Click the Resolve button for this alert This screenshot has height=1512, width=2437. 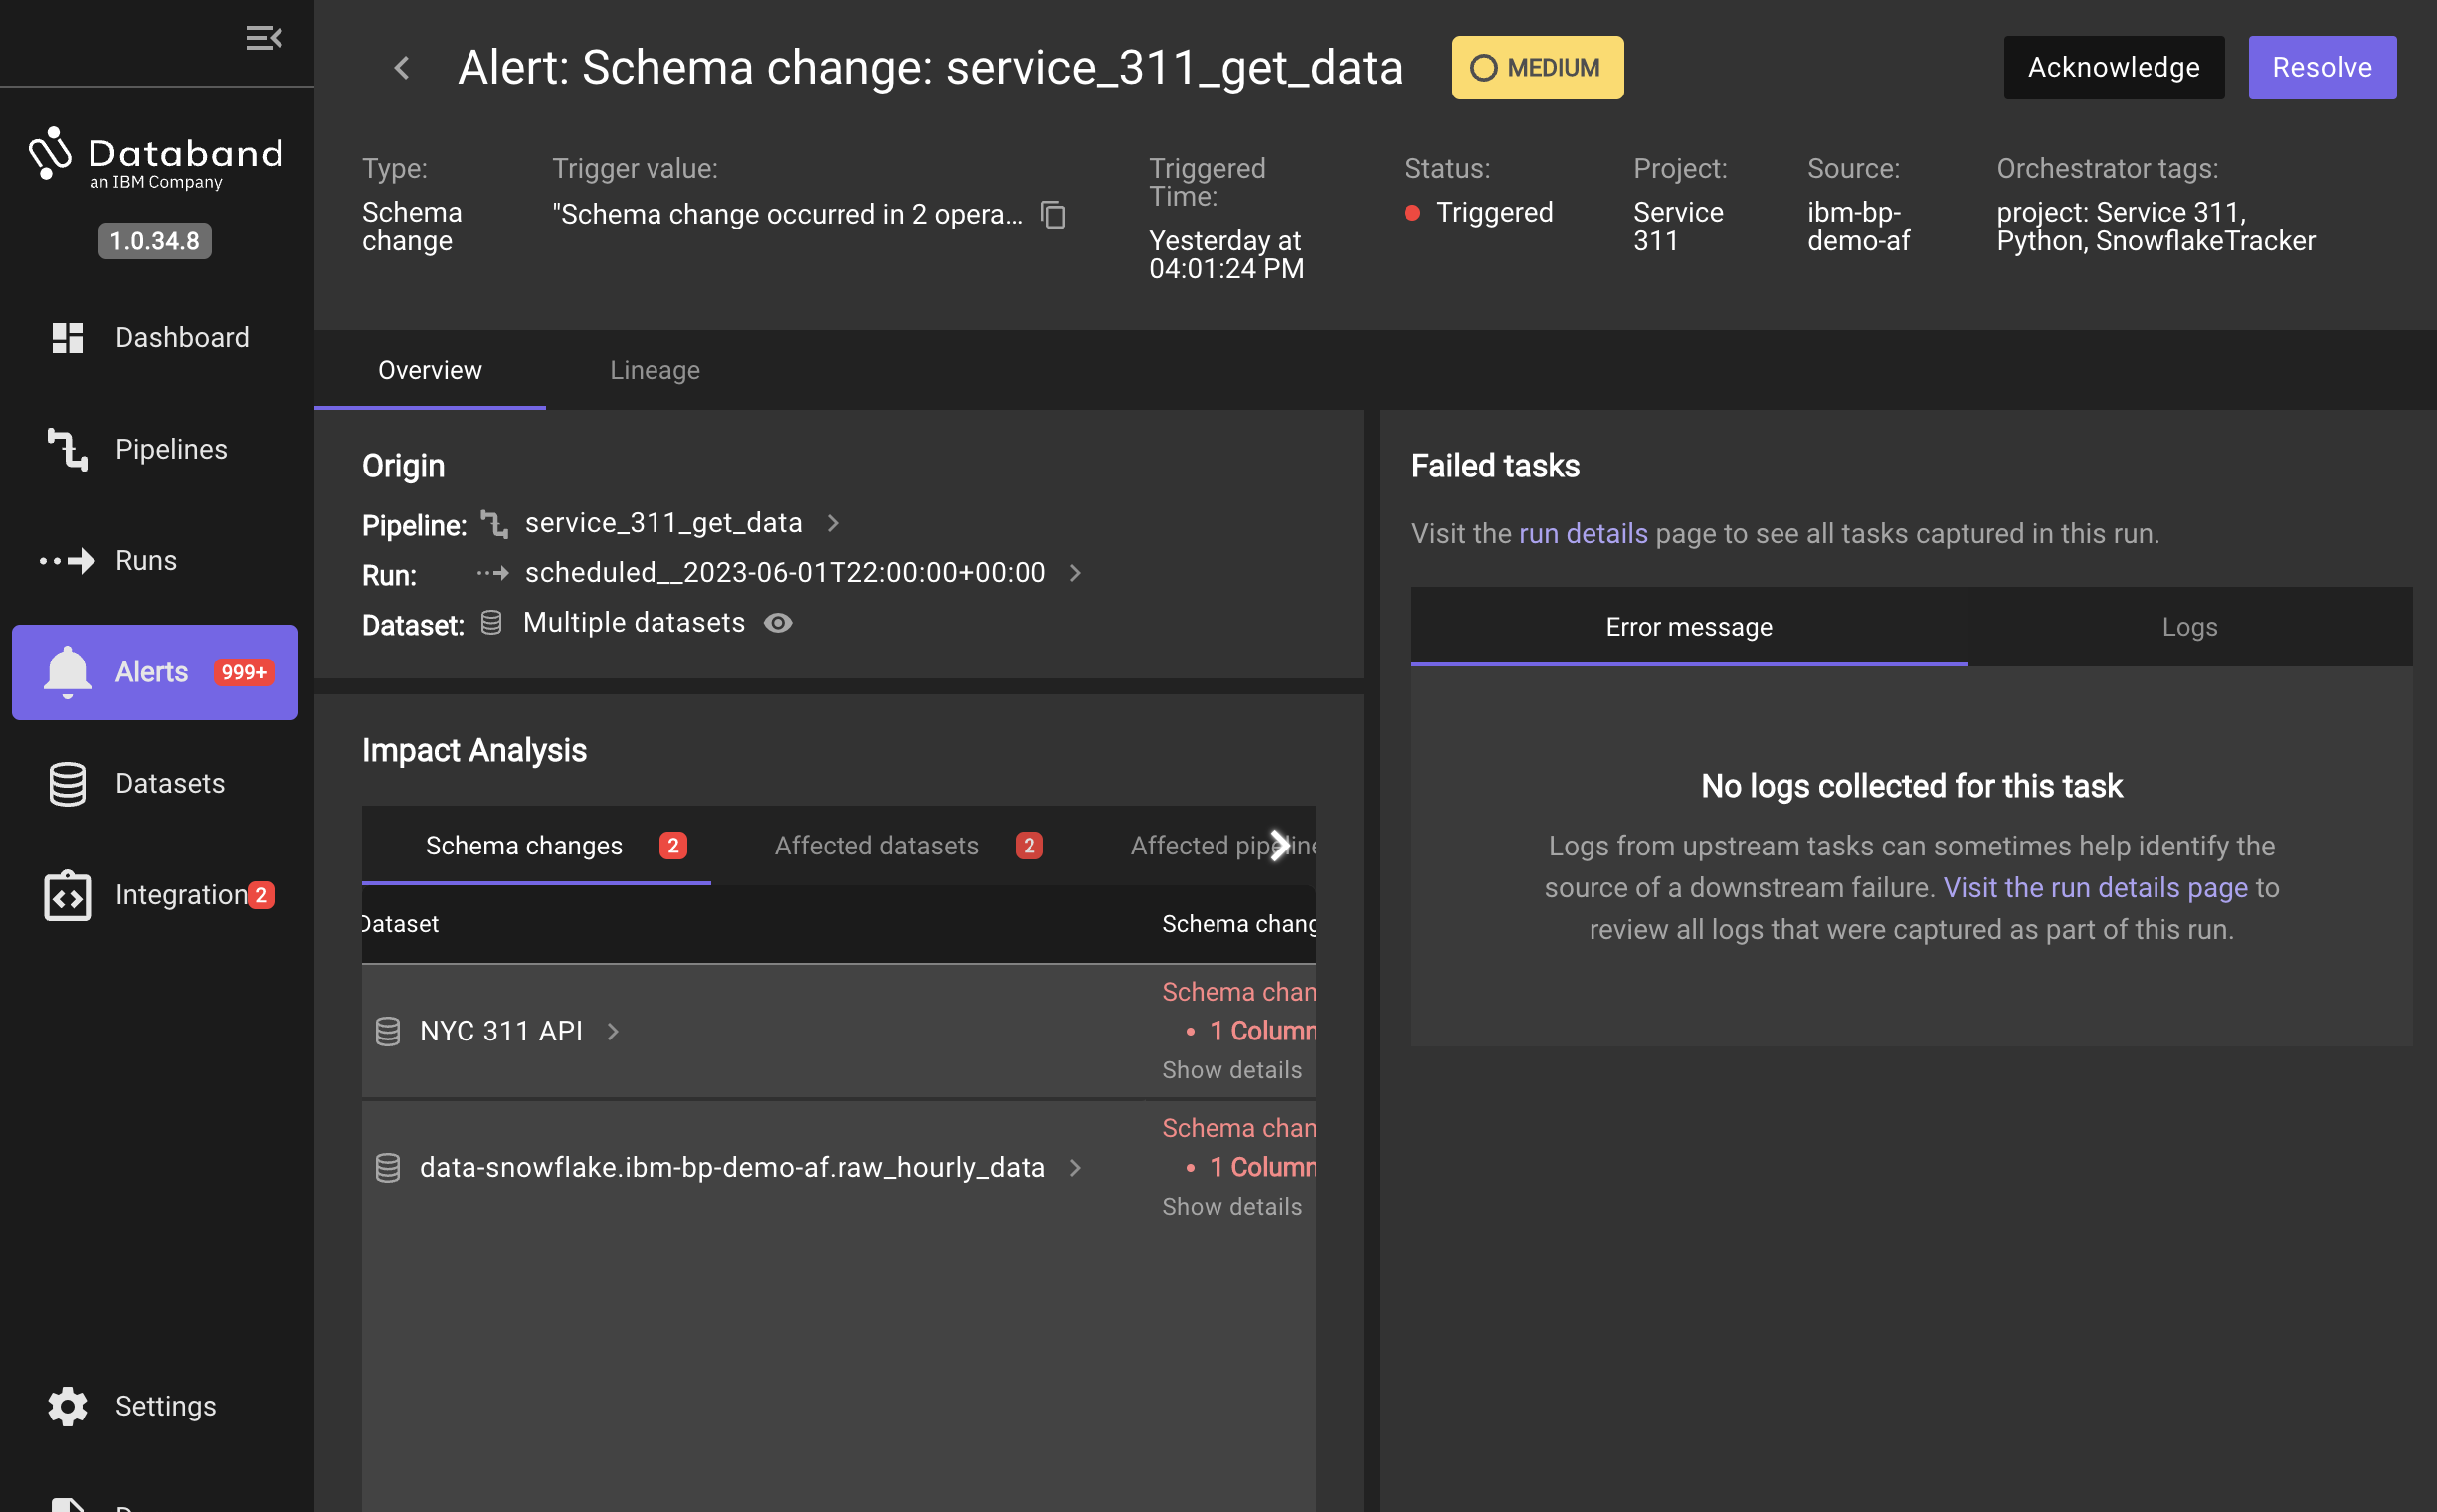[2326, 67]
